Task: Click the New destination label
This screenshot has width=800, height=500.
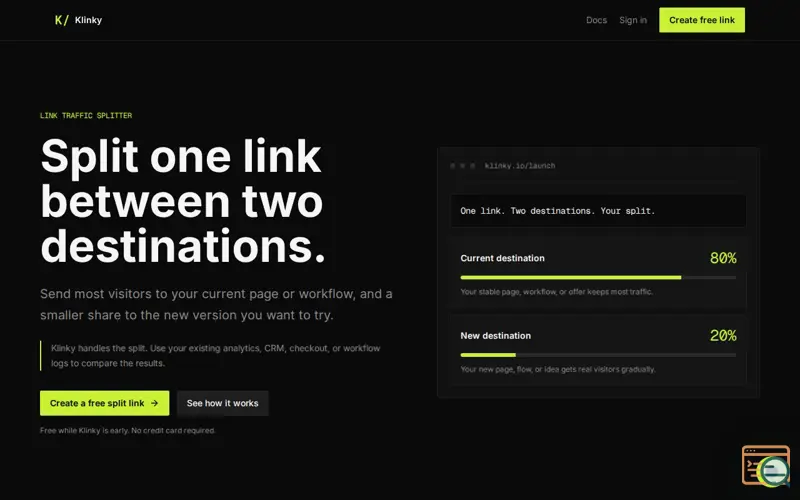Action: point(495,336)
